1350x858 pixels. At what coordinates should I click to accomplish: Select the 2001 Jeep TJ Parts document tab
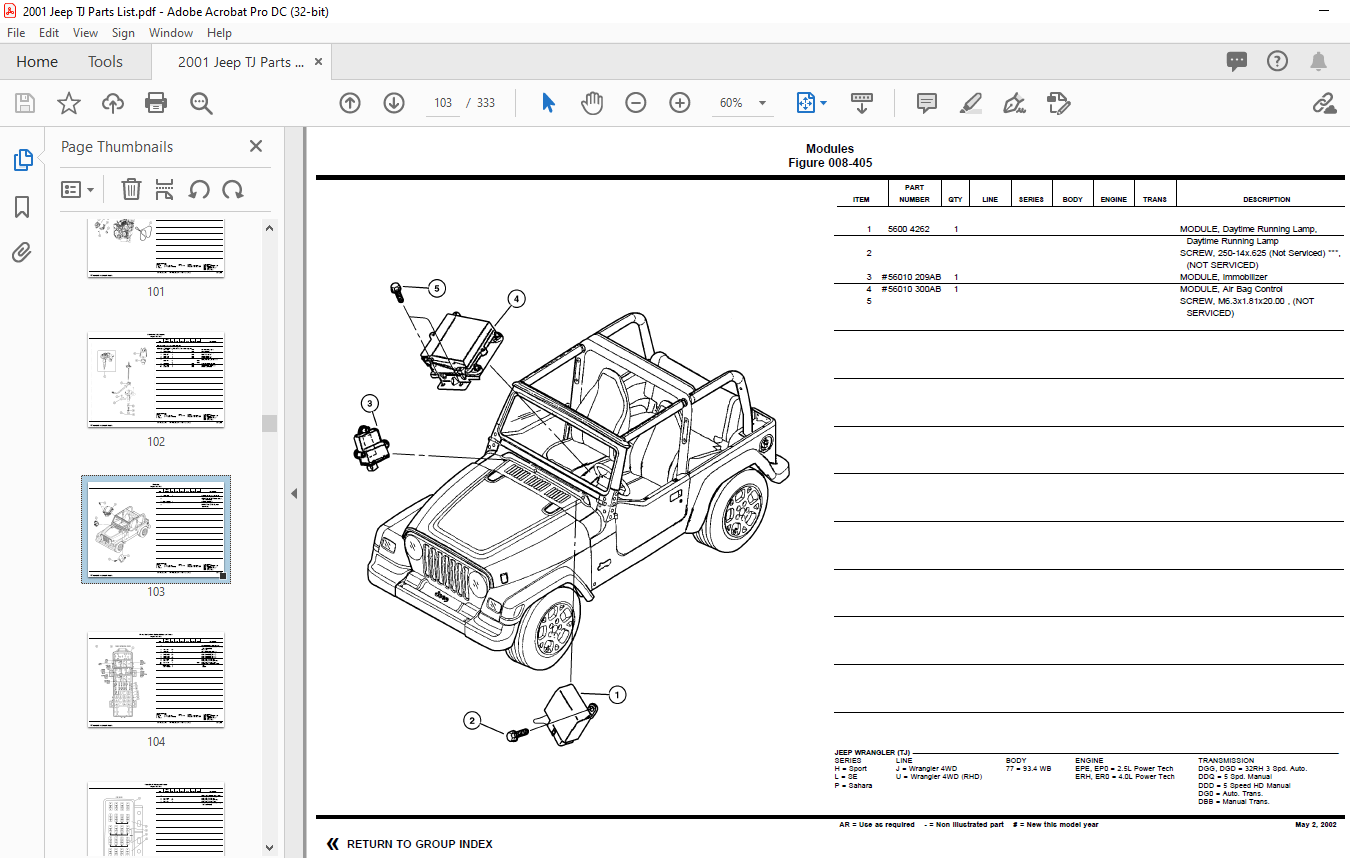241,62
